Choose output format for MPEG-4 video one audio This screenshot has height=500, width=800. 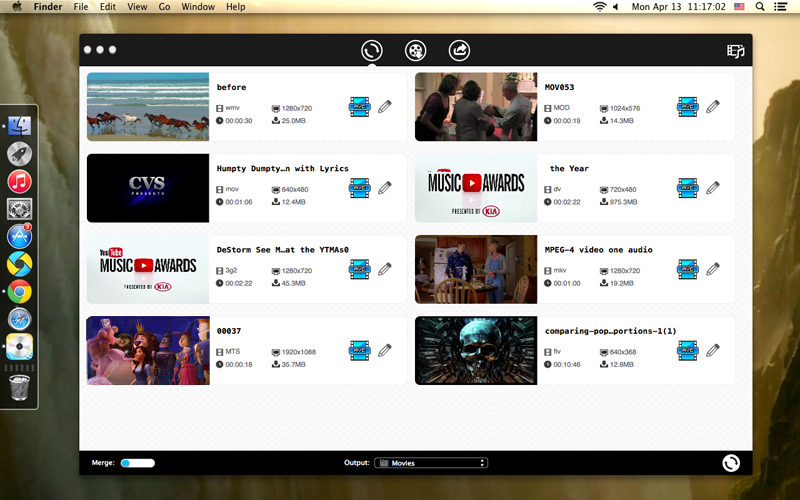point(688,269)
